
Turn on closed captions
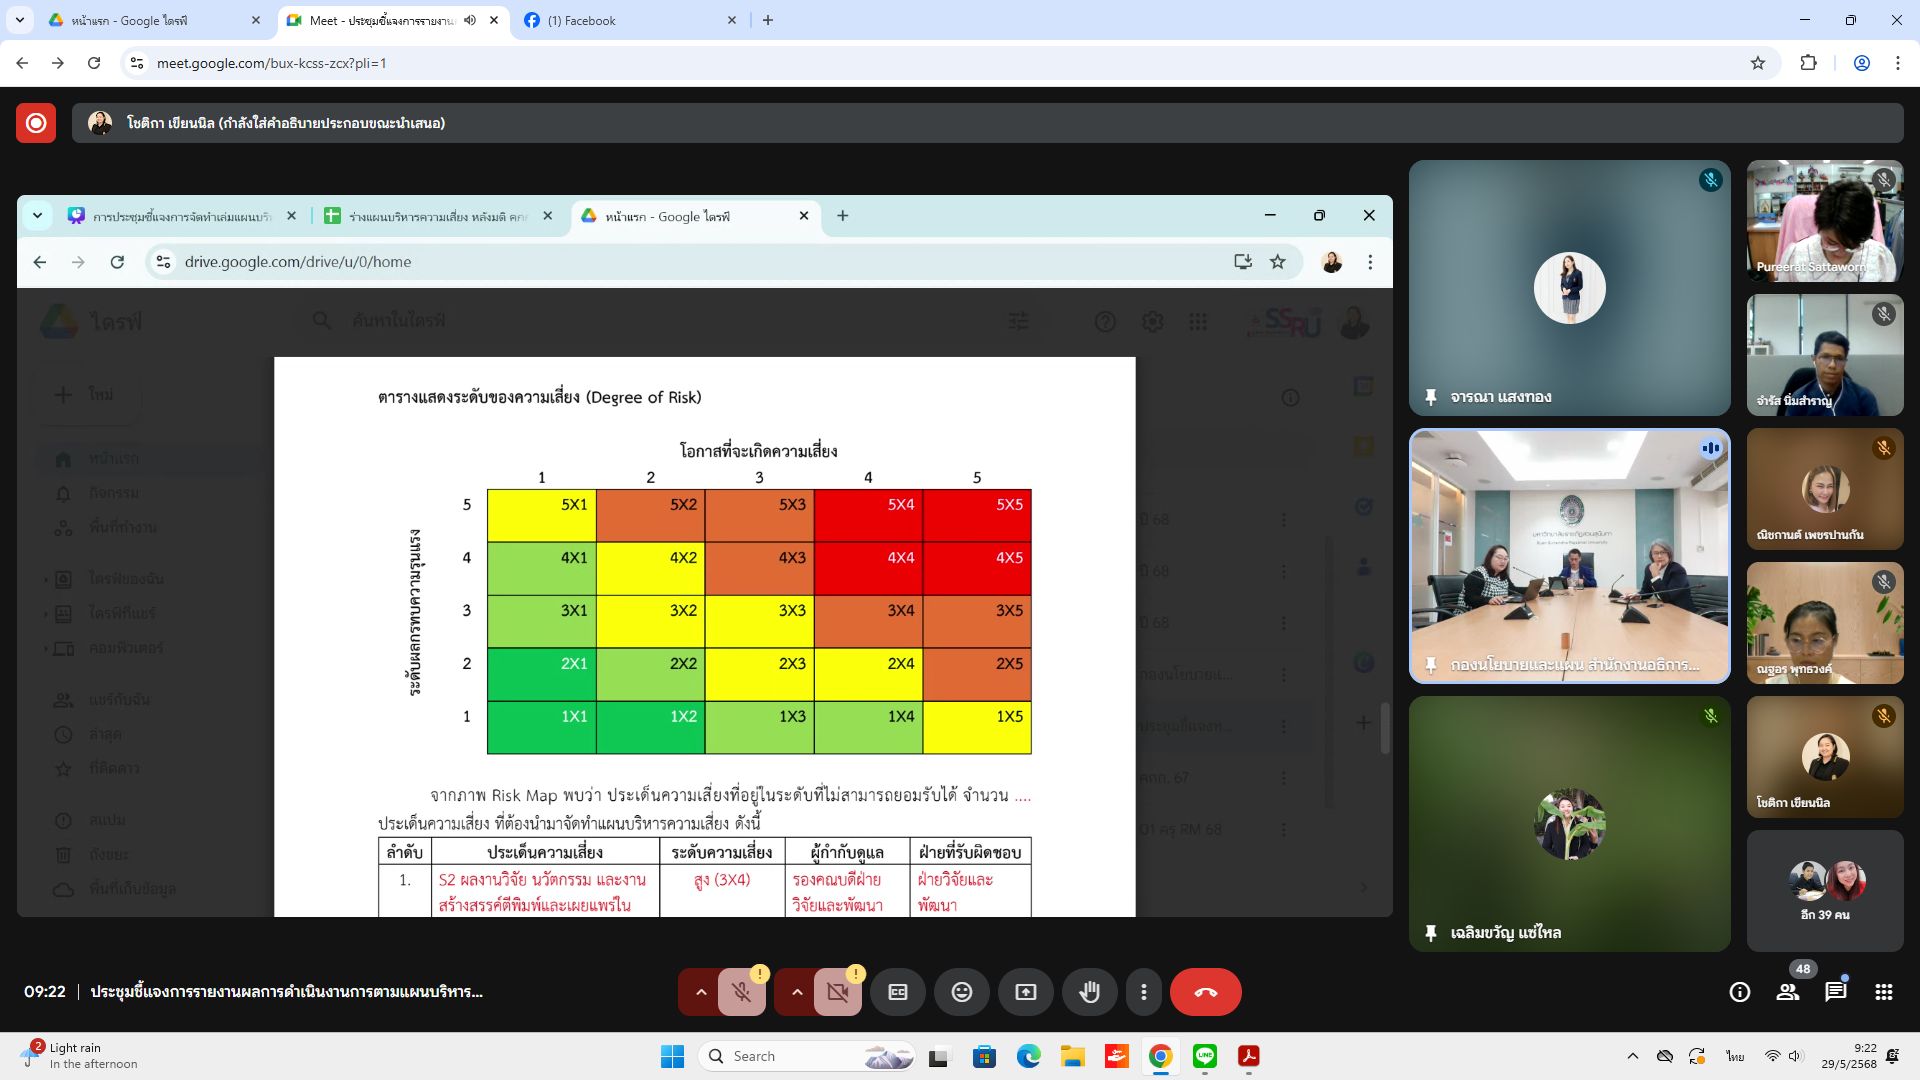897,992
